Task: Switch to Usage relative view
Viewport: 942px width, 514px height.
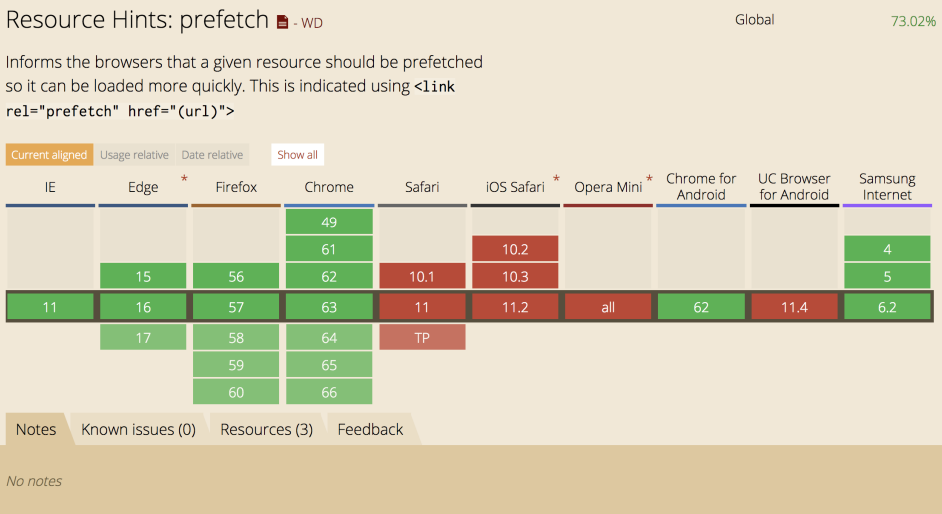Action: [x=134, y=155]
